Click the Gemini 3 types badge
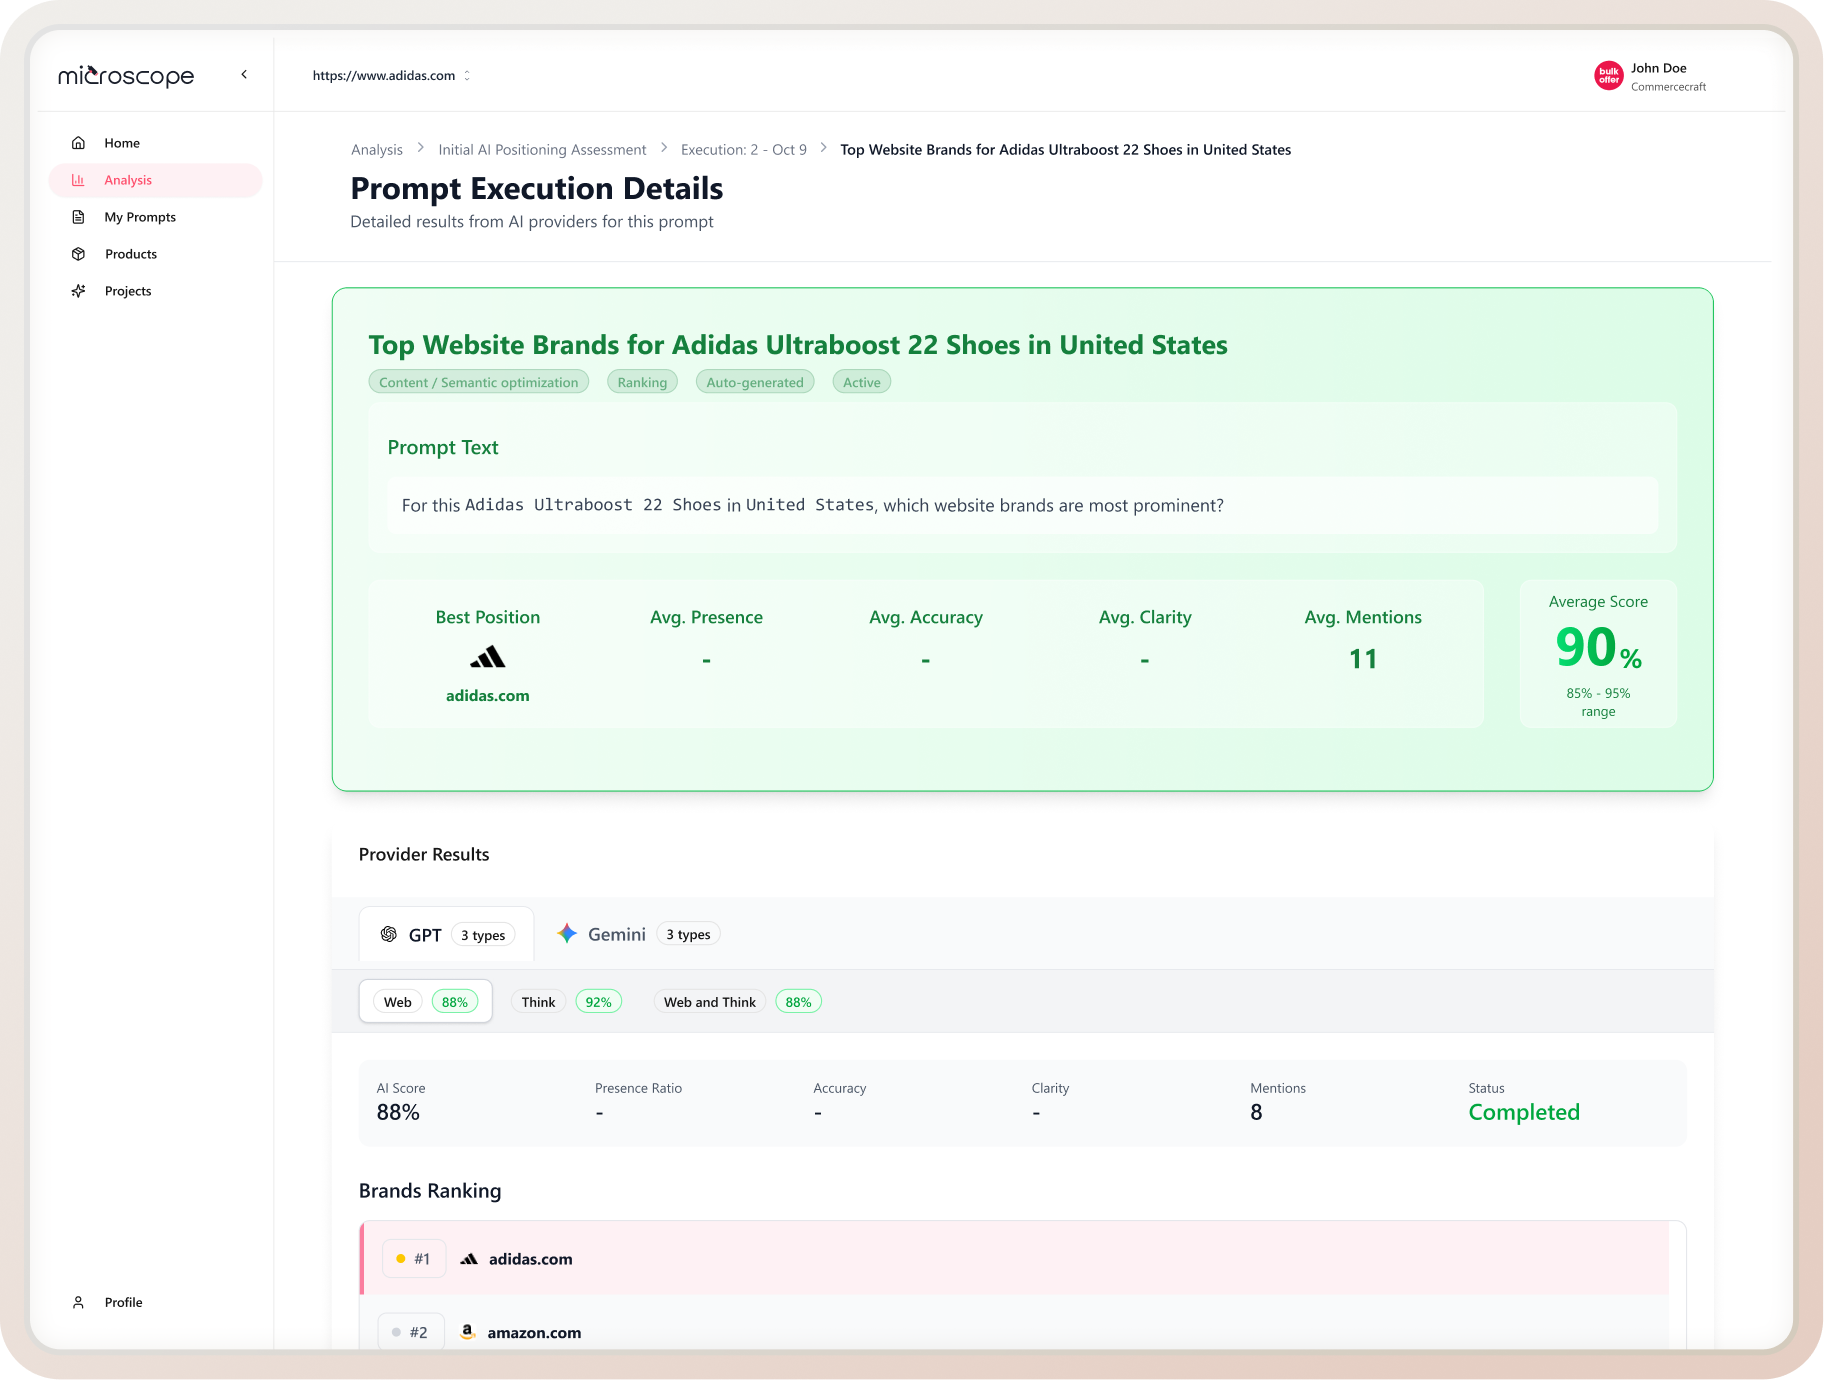 (x=689, y=934)
